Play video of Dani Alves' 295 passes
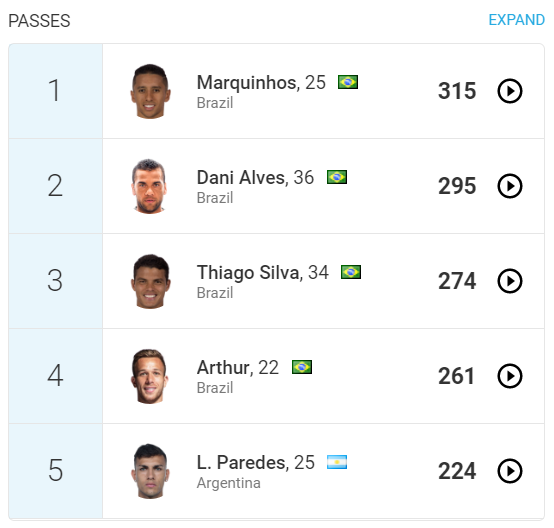Viewport: 554px width, 528px height. click(509, 186)
